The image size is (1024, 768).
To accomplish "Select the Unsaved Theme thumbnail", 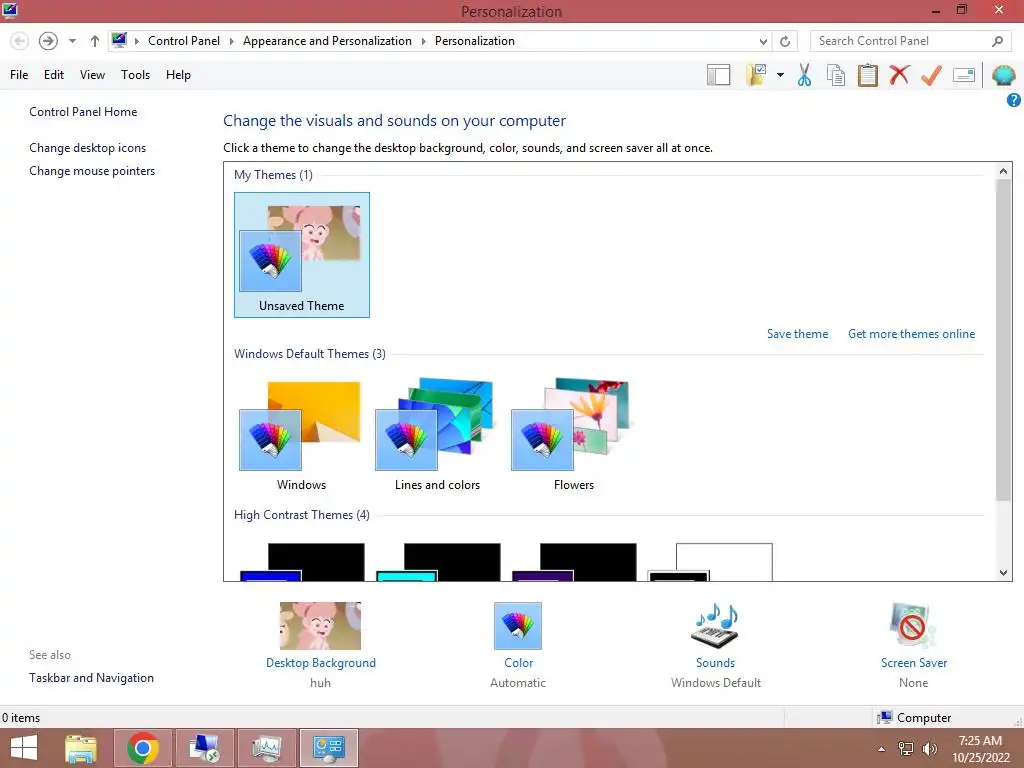I will click(x=302, y=255).
